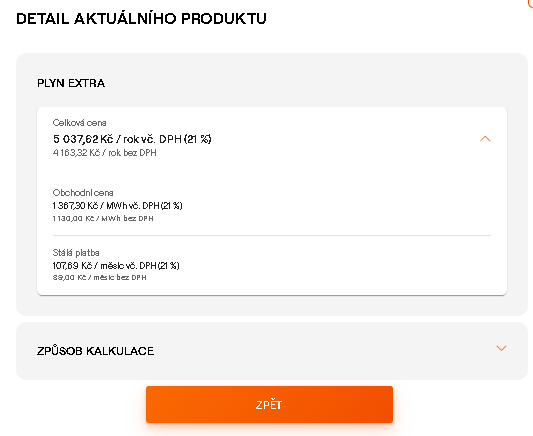Select the PLYN EXTRA product heading

pyautogui.click(x=71, y=83)
